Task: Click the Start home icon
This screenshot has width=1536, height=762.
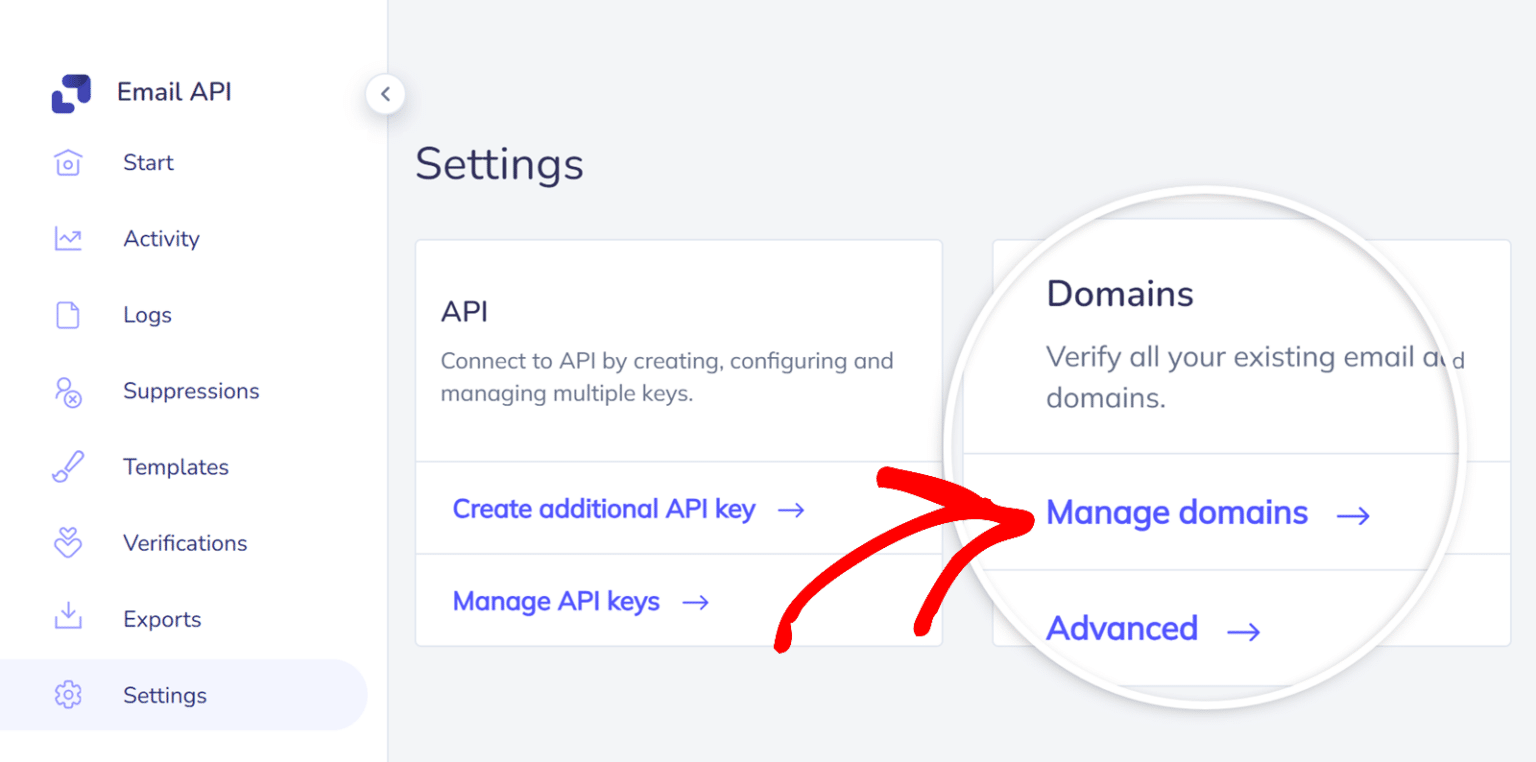Action: coord(67,163)
